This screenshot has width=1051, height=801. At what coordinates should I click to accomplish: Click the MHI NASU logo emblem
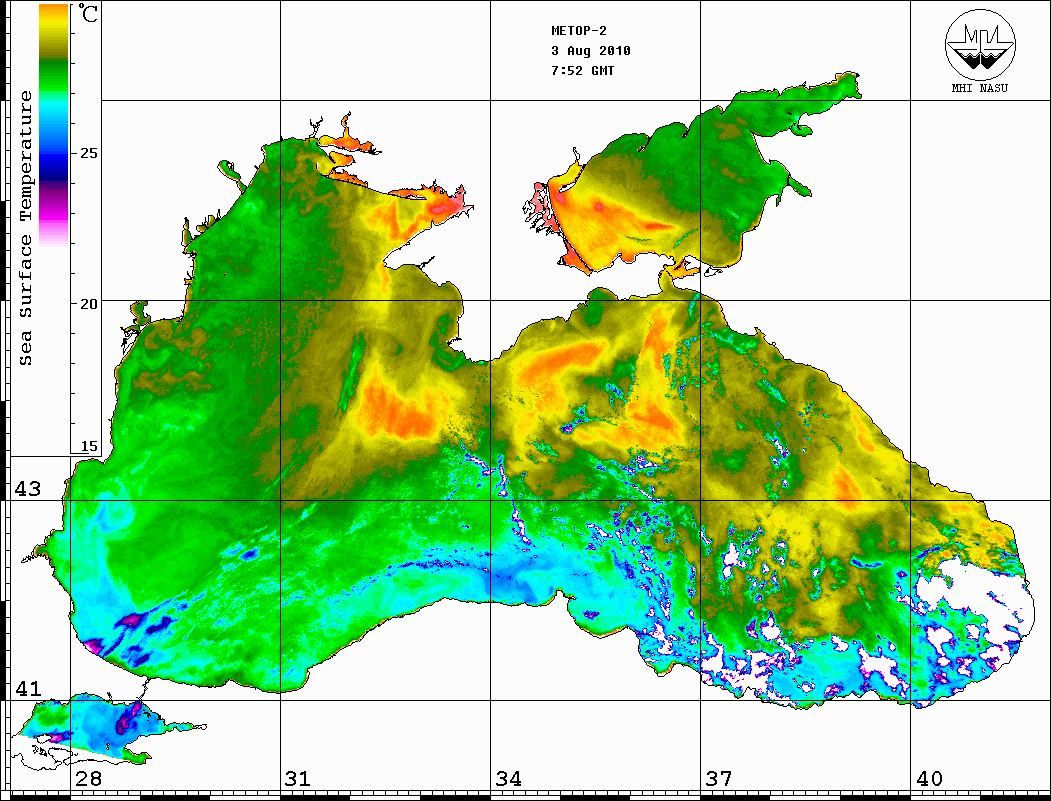(980, 44)
